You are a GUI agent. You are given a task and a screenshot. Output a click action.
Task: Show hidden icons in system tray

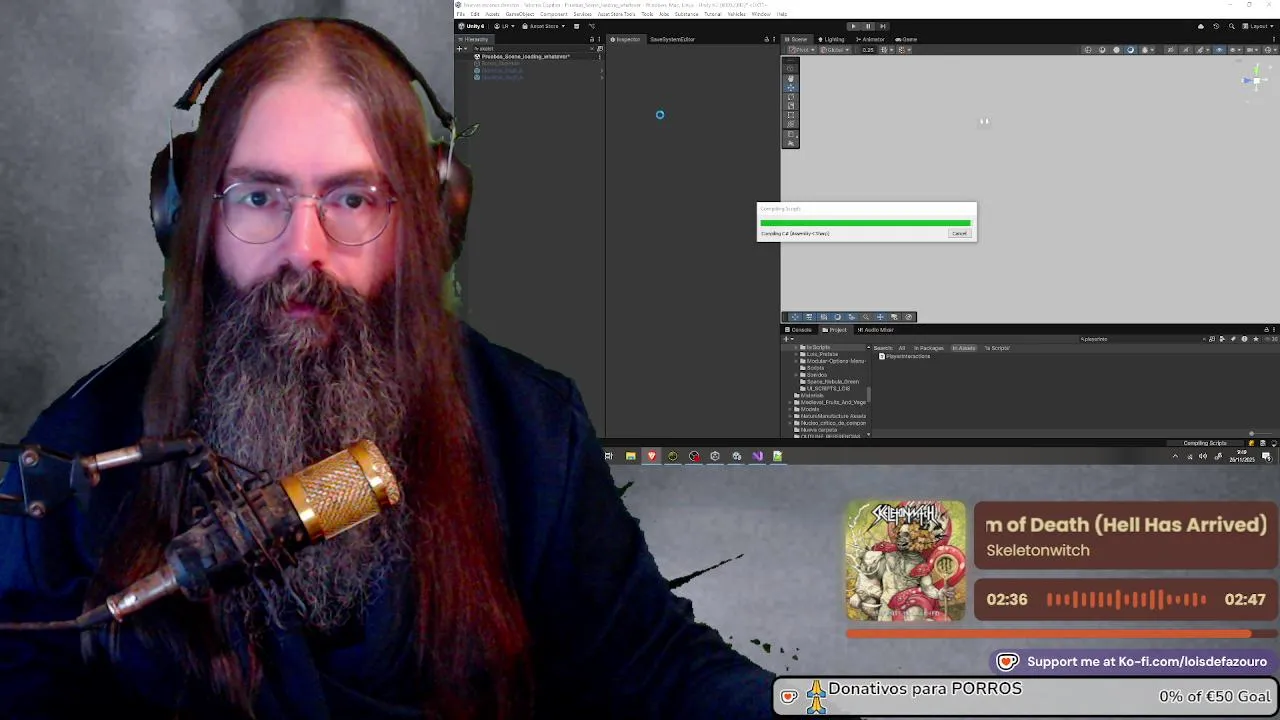[x=1175, y=456]
